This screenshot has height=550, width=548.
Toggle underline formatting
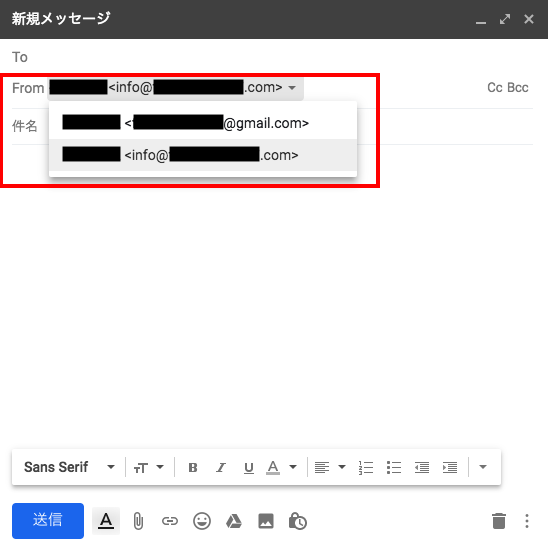[x=249, y=467]
